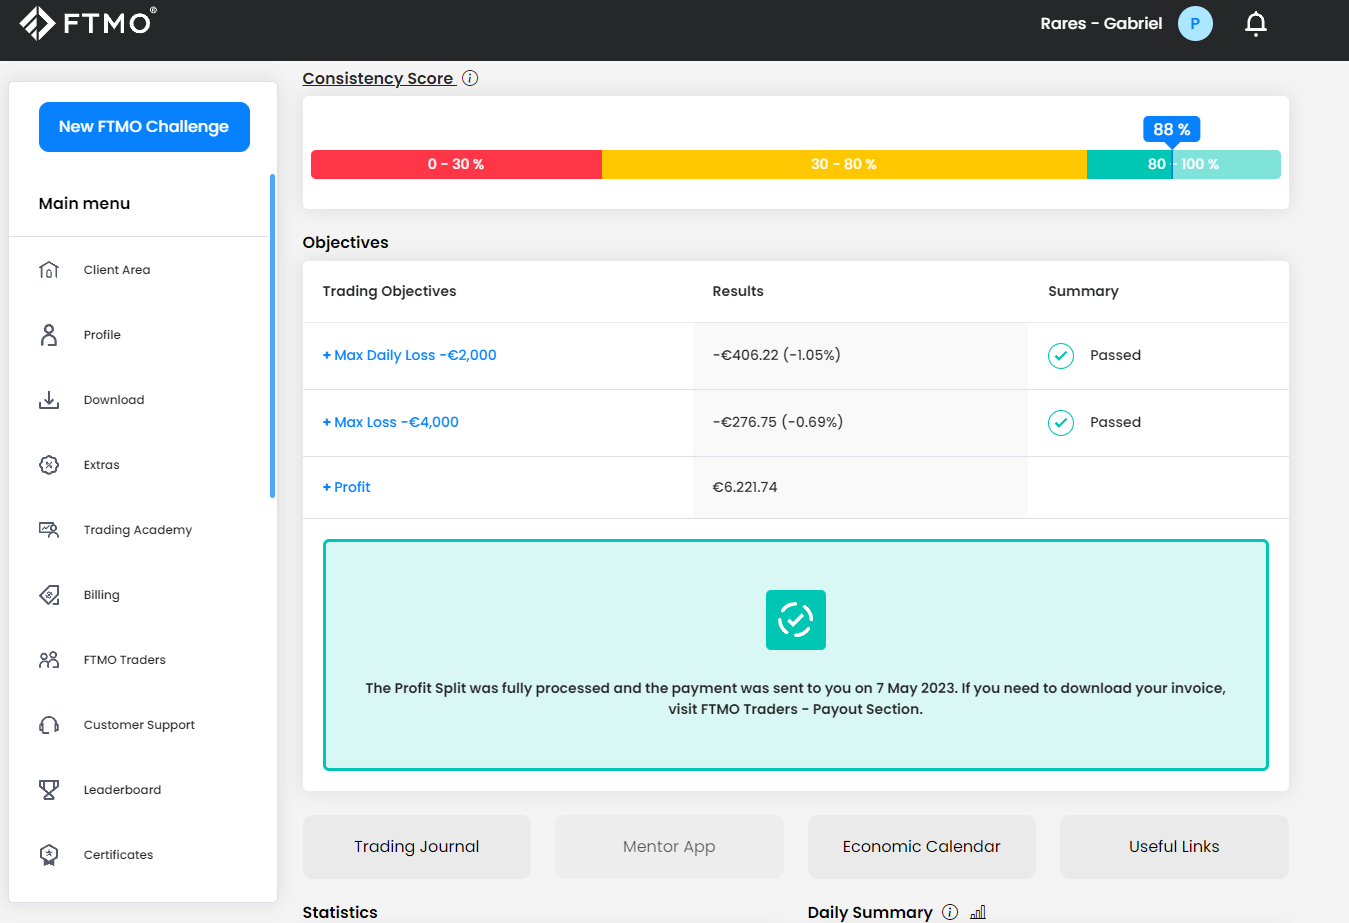Open the Trading Journal button

[417, 847]
